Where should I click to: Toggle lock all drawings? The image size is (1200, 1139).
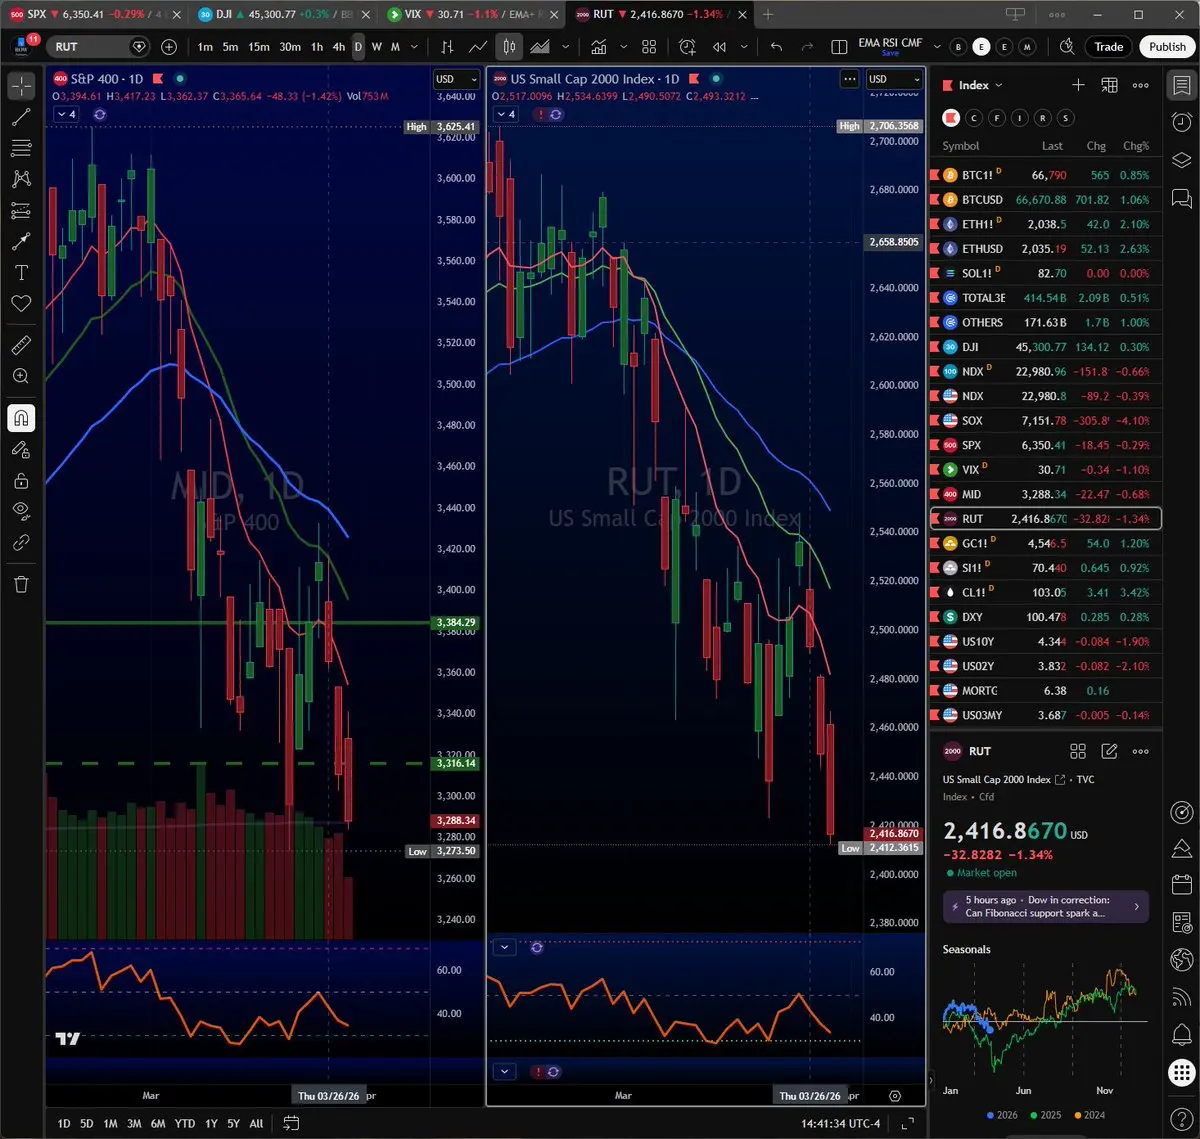21,480
